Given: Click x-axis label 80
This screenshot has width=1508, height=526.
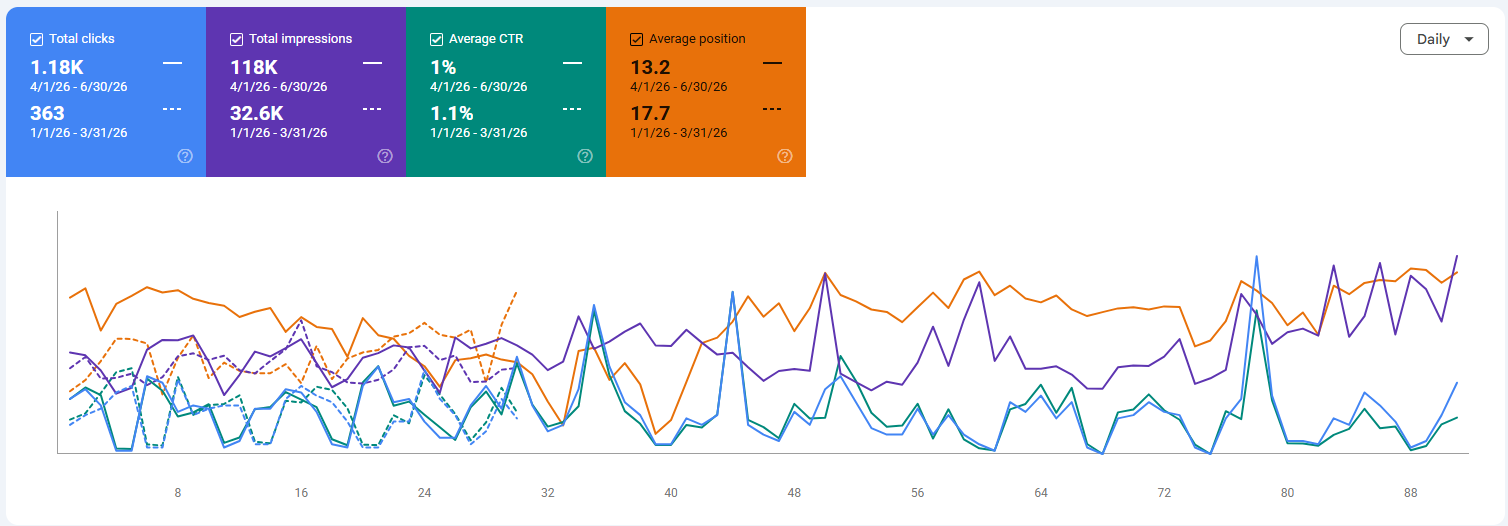Looking at the screenshot, I should point(1287,493).
